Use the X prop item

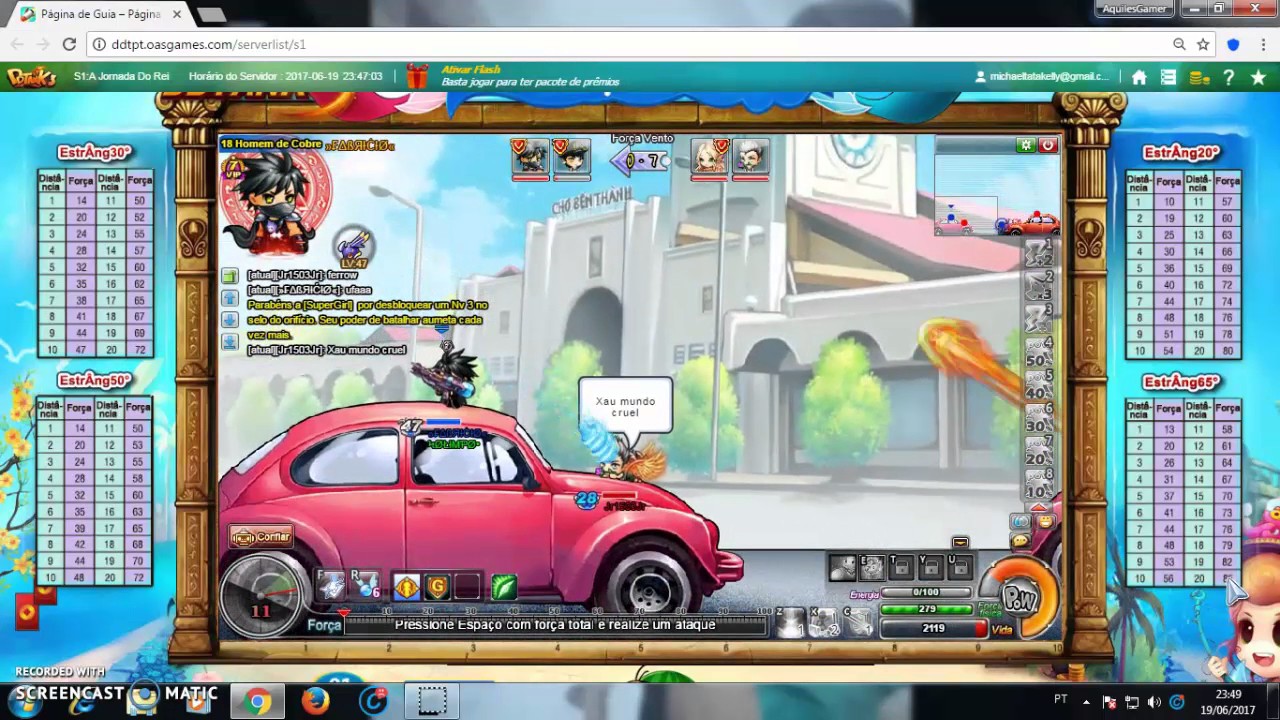click(824, 623)
